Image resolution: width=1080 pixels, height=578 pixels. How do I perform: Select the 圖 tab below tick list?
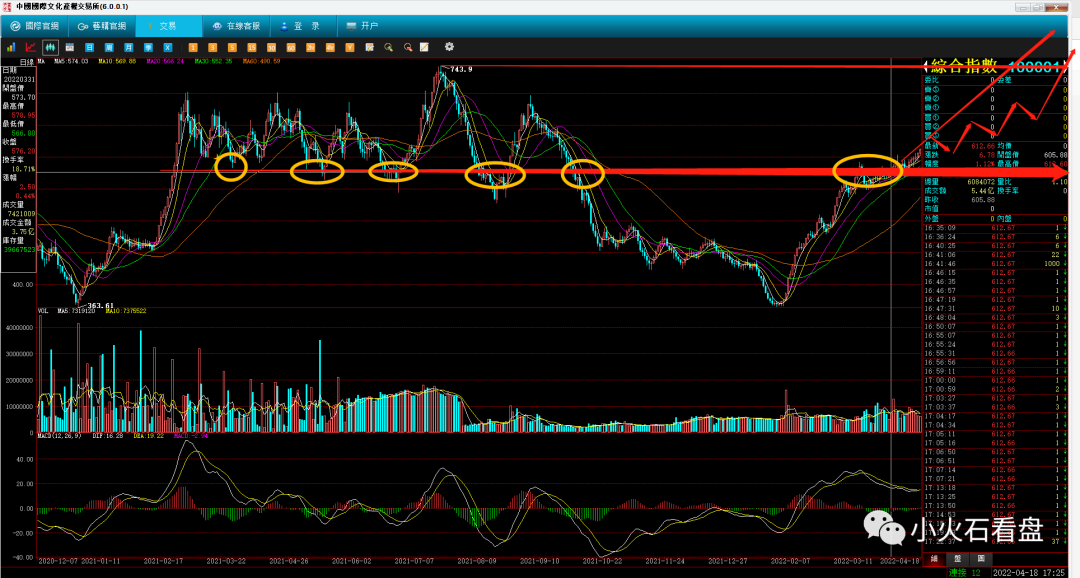[981, 559]
